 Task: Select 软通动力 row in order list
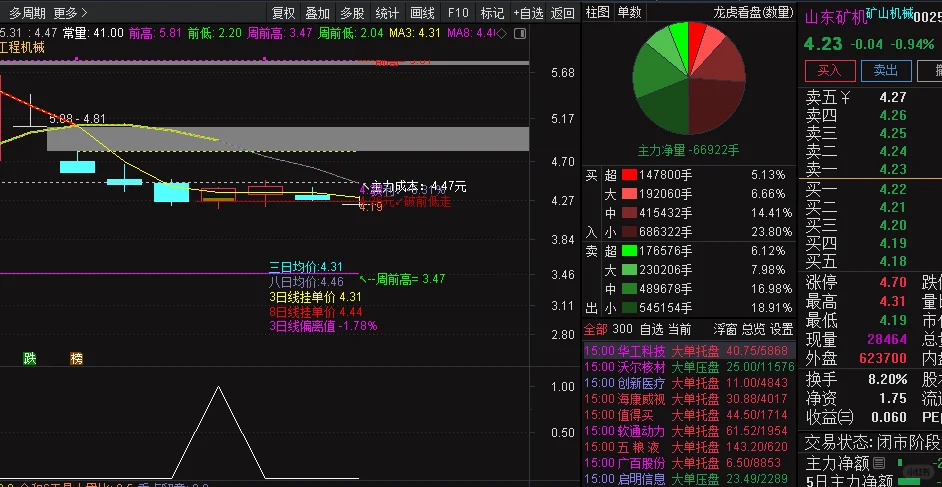tap(689, 431)
